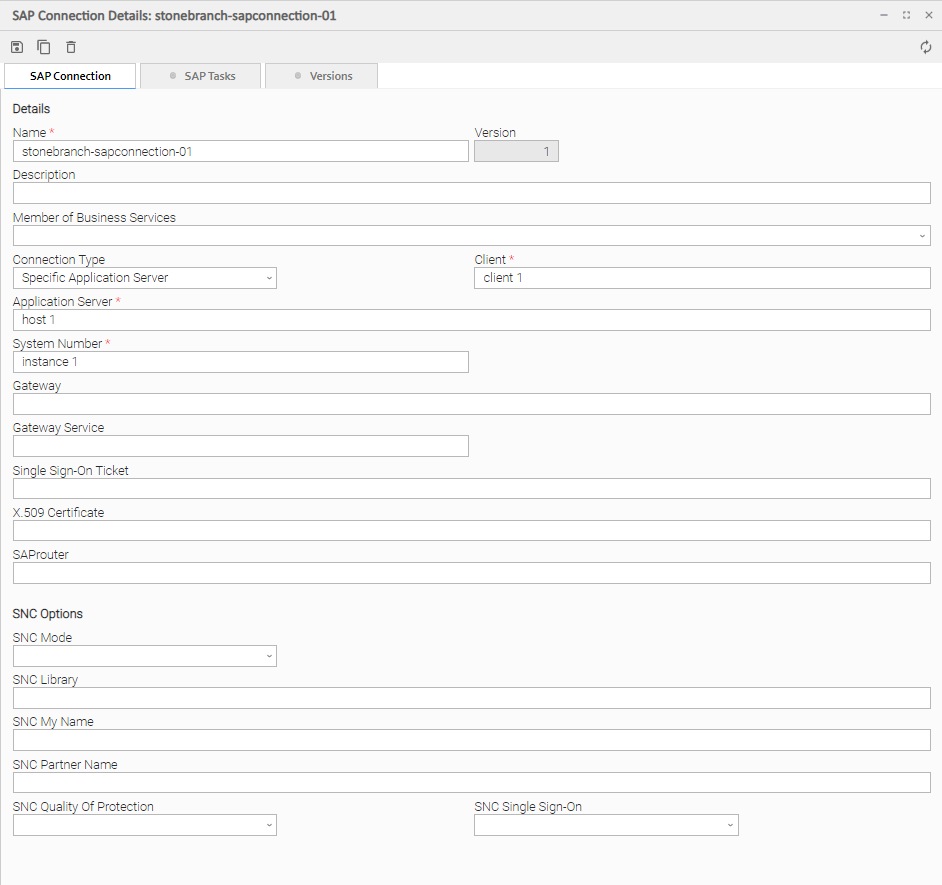Select the SAProuter text field
The height and width of the screenshot is (885, 942).
click(471, 573)
